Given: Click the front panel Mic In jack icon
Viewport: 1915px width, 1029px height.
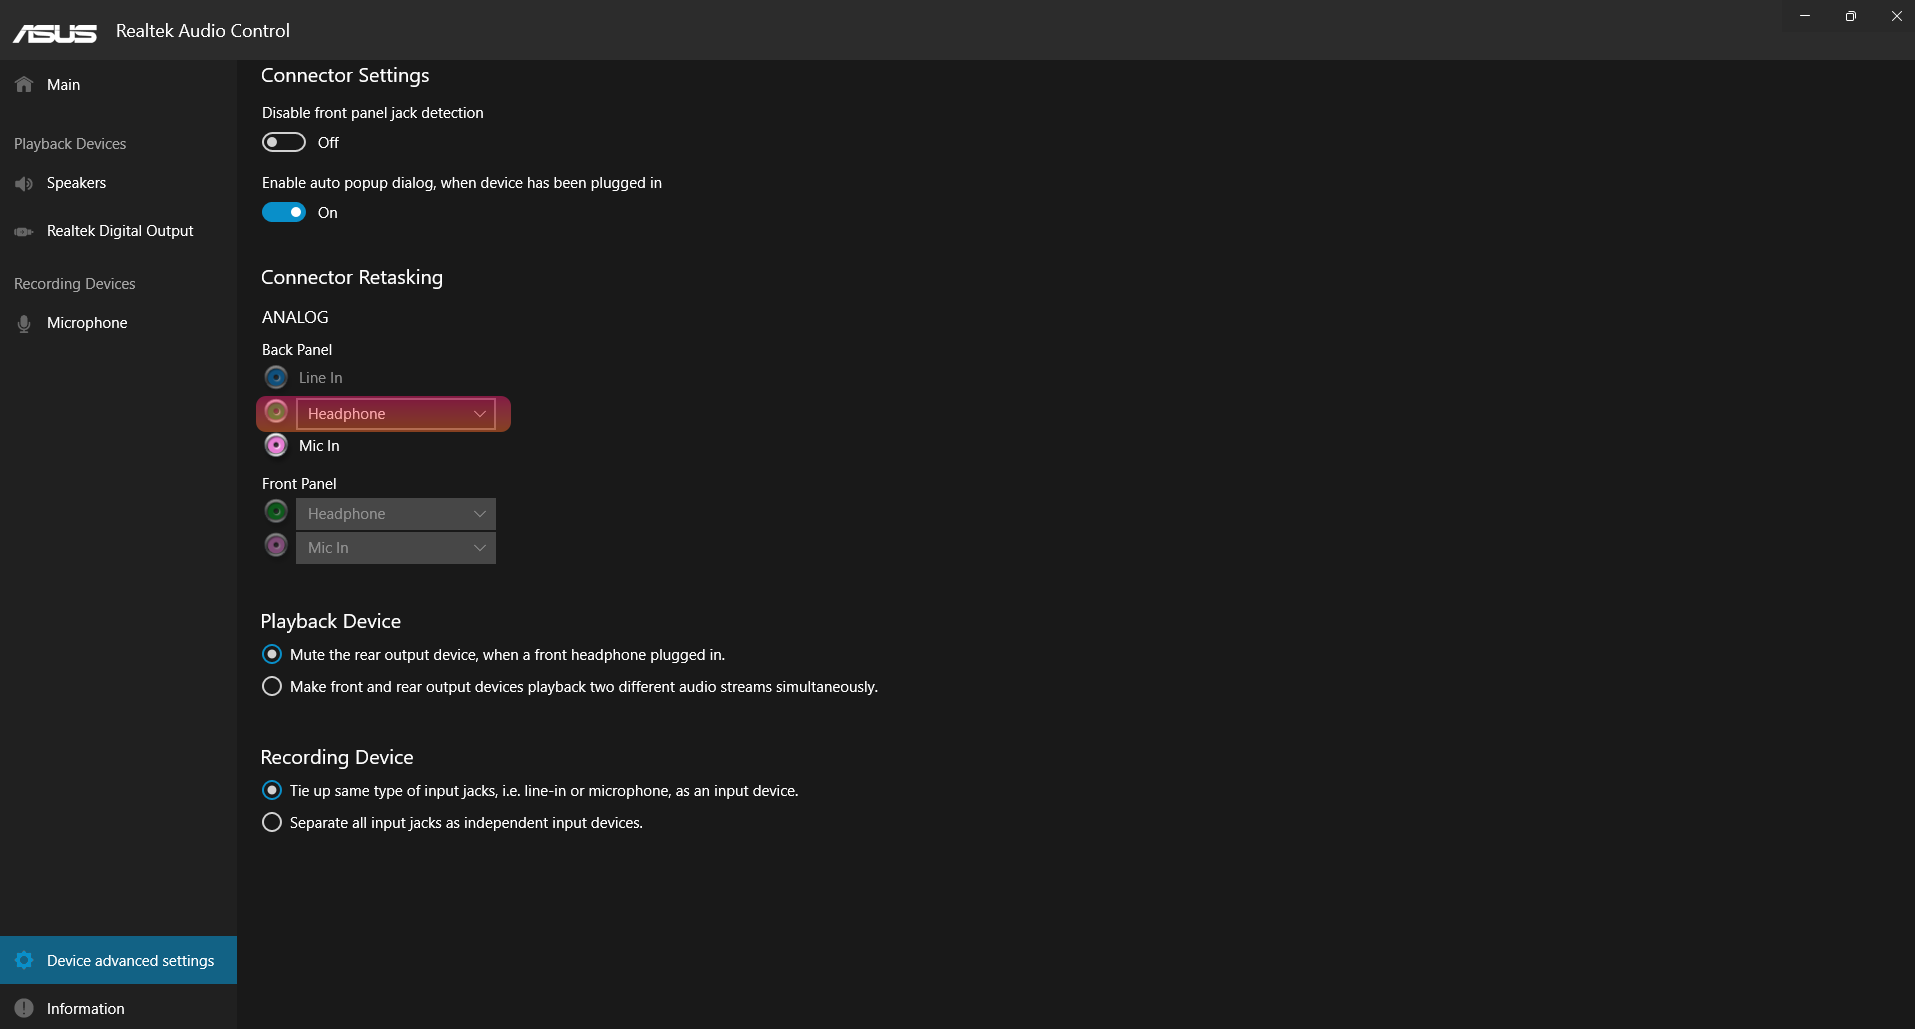Looking at the screenshot, I should pyautogui.click(x=276, y=545).
